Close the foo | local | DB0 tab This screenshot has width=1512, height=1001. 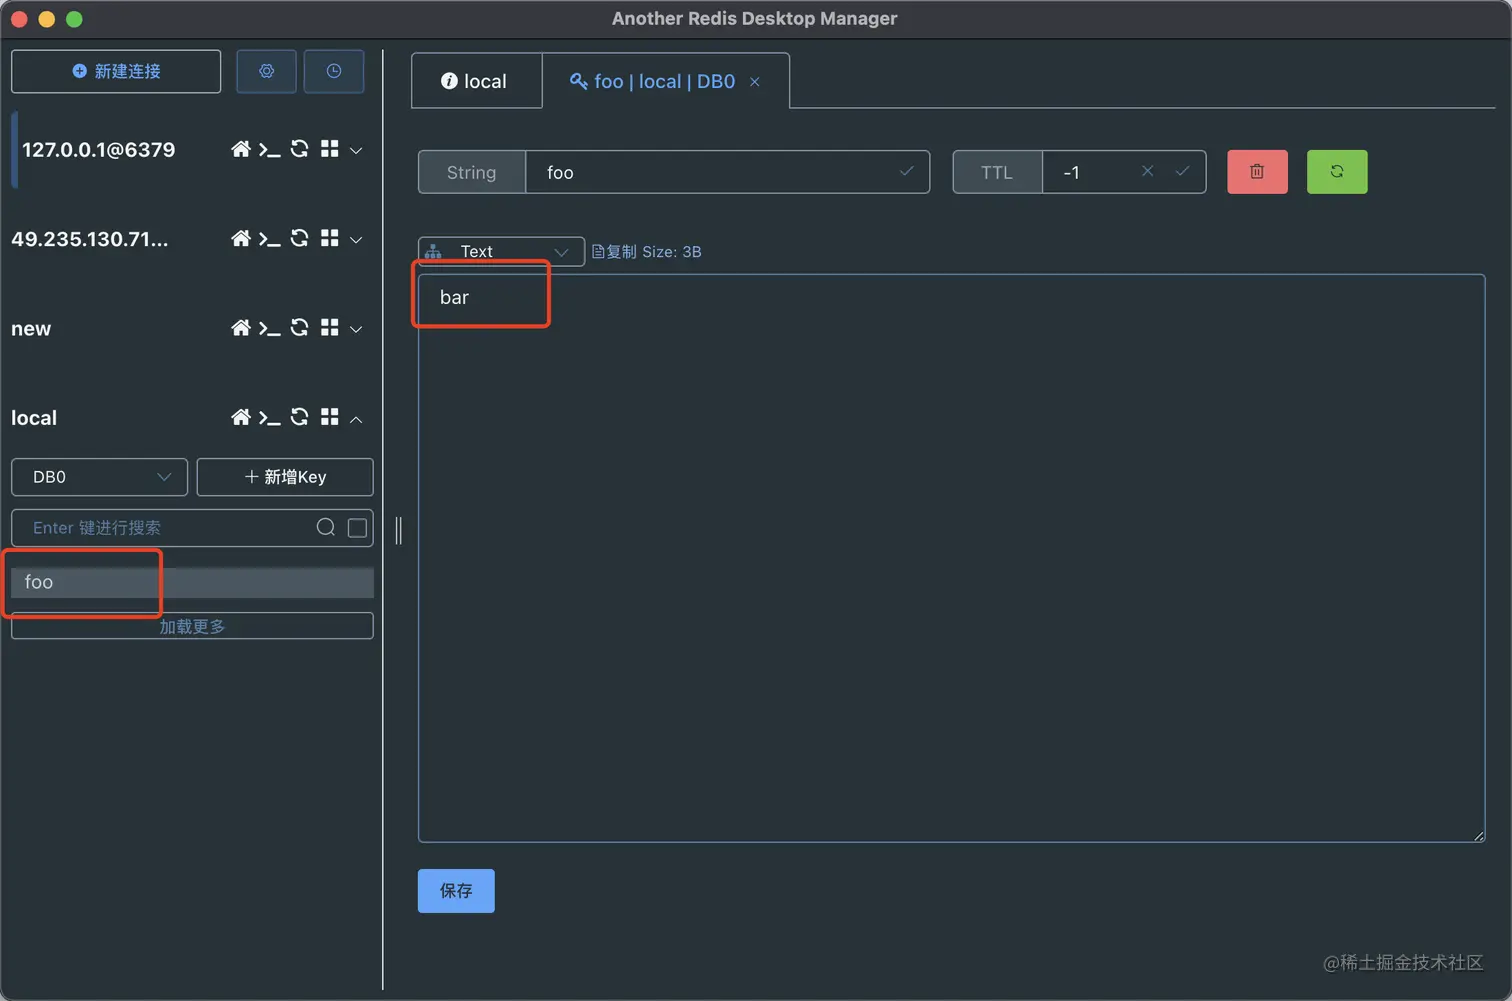click(x=755, y=82)
